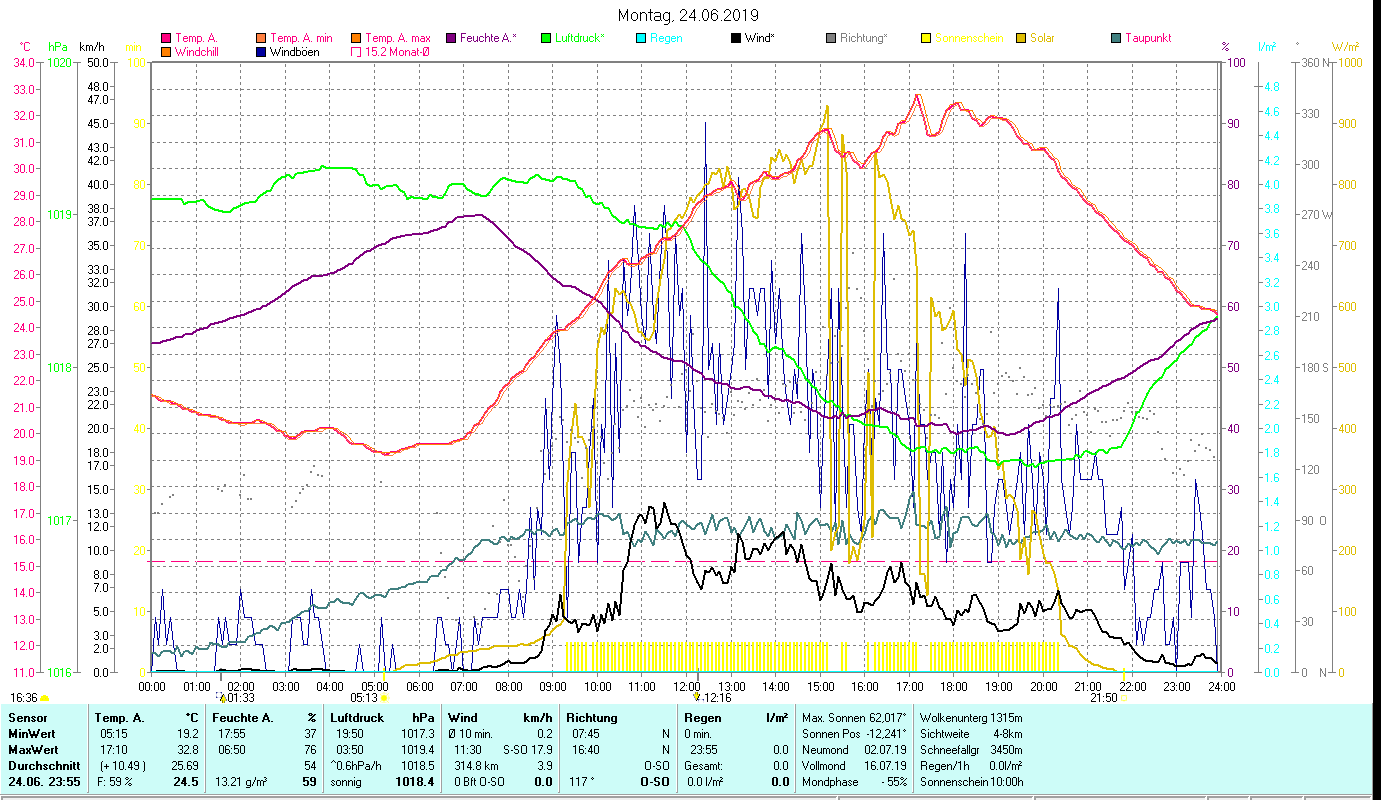1381x800 pixels.
Task: Click the 0 Bft O-SO wind reading
Action: point(481,782)
